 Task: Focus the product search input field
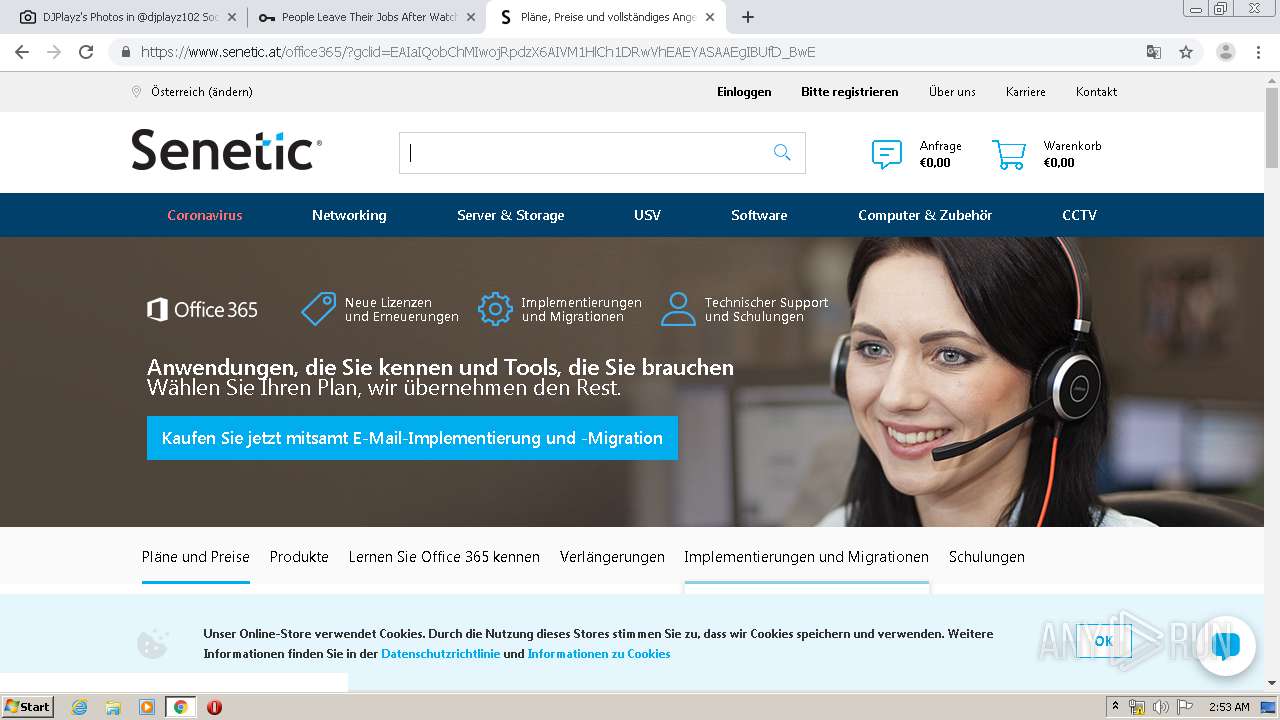(602, 153)
